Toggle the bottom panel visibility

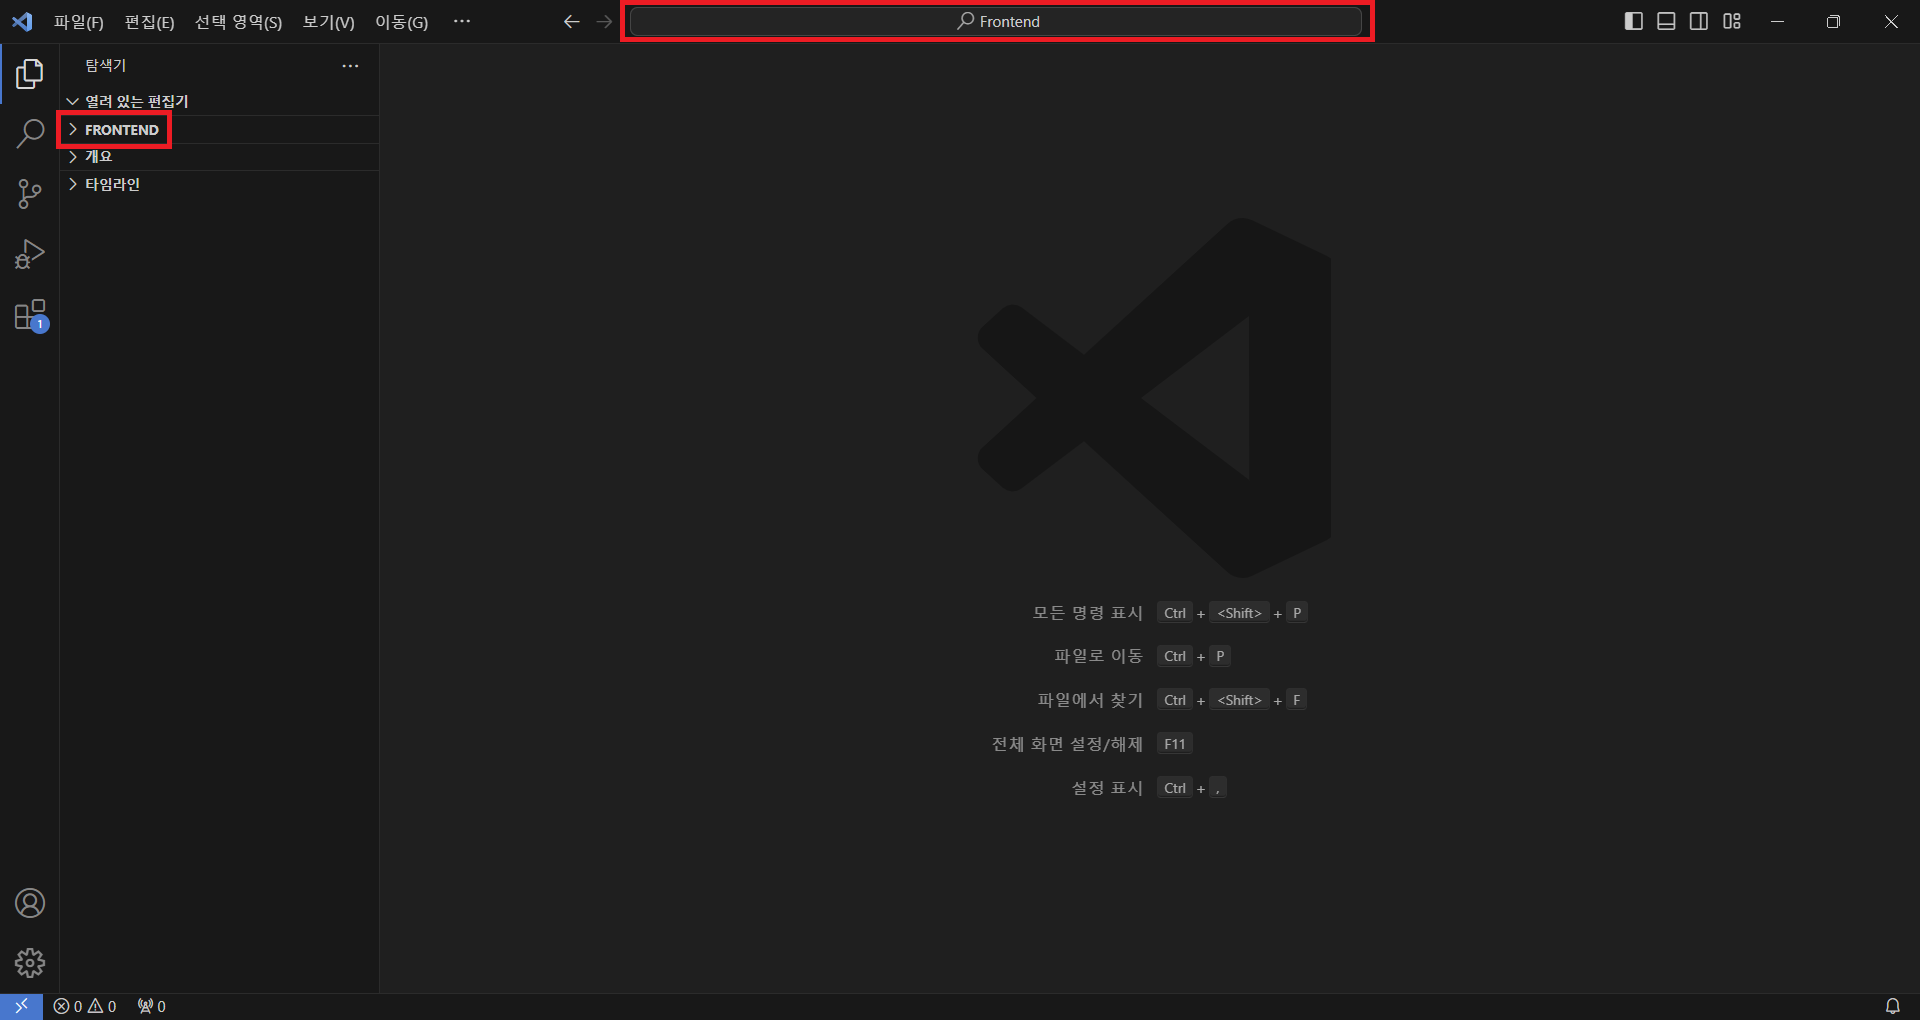[1666, 21]
